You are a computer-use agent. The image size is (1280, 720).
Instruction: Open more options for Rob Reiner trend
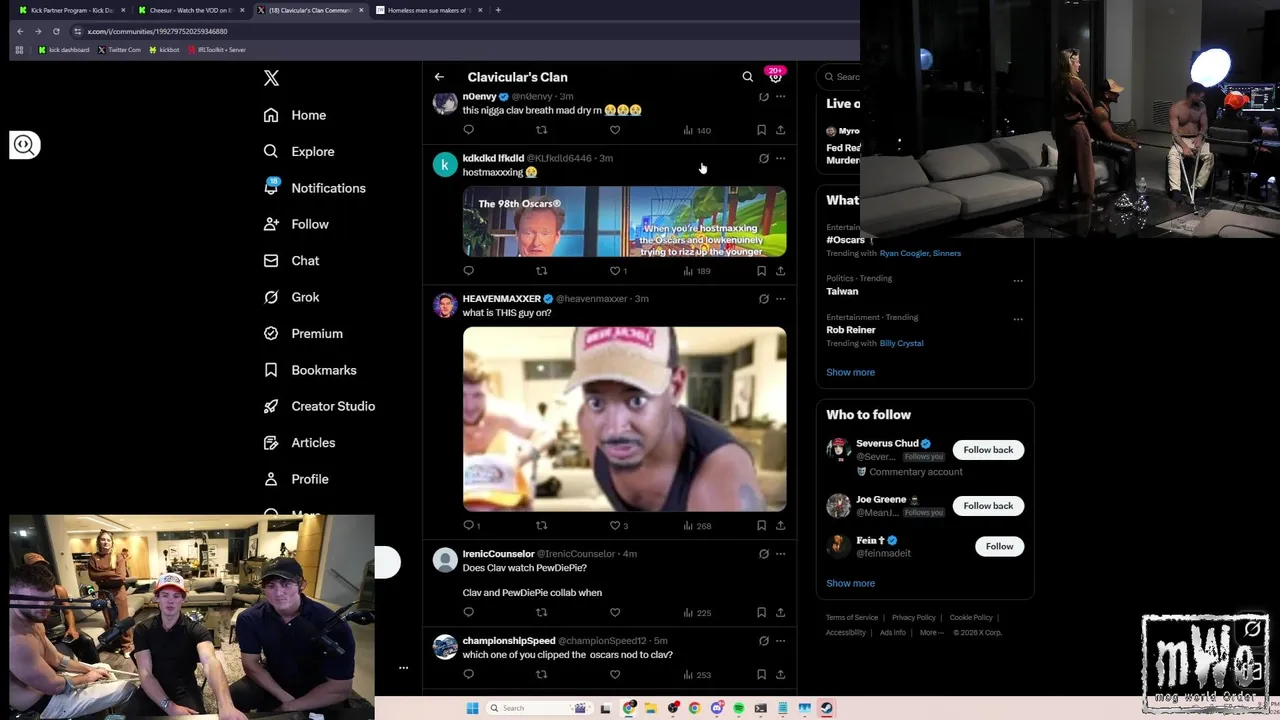pos(1018,320)
